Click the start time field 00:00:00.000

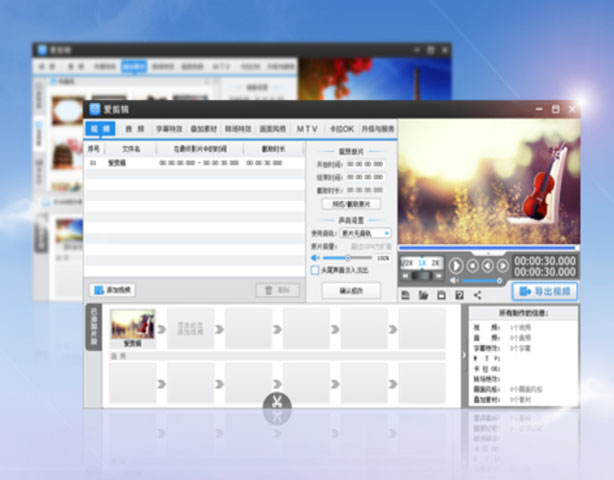[365, 164]
